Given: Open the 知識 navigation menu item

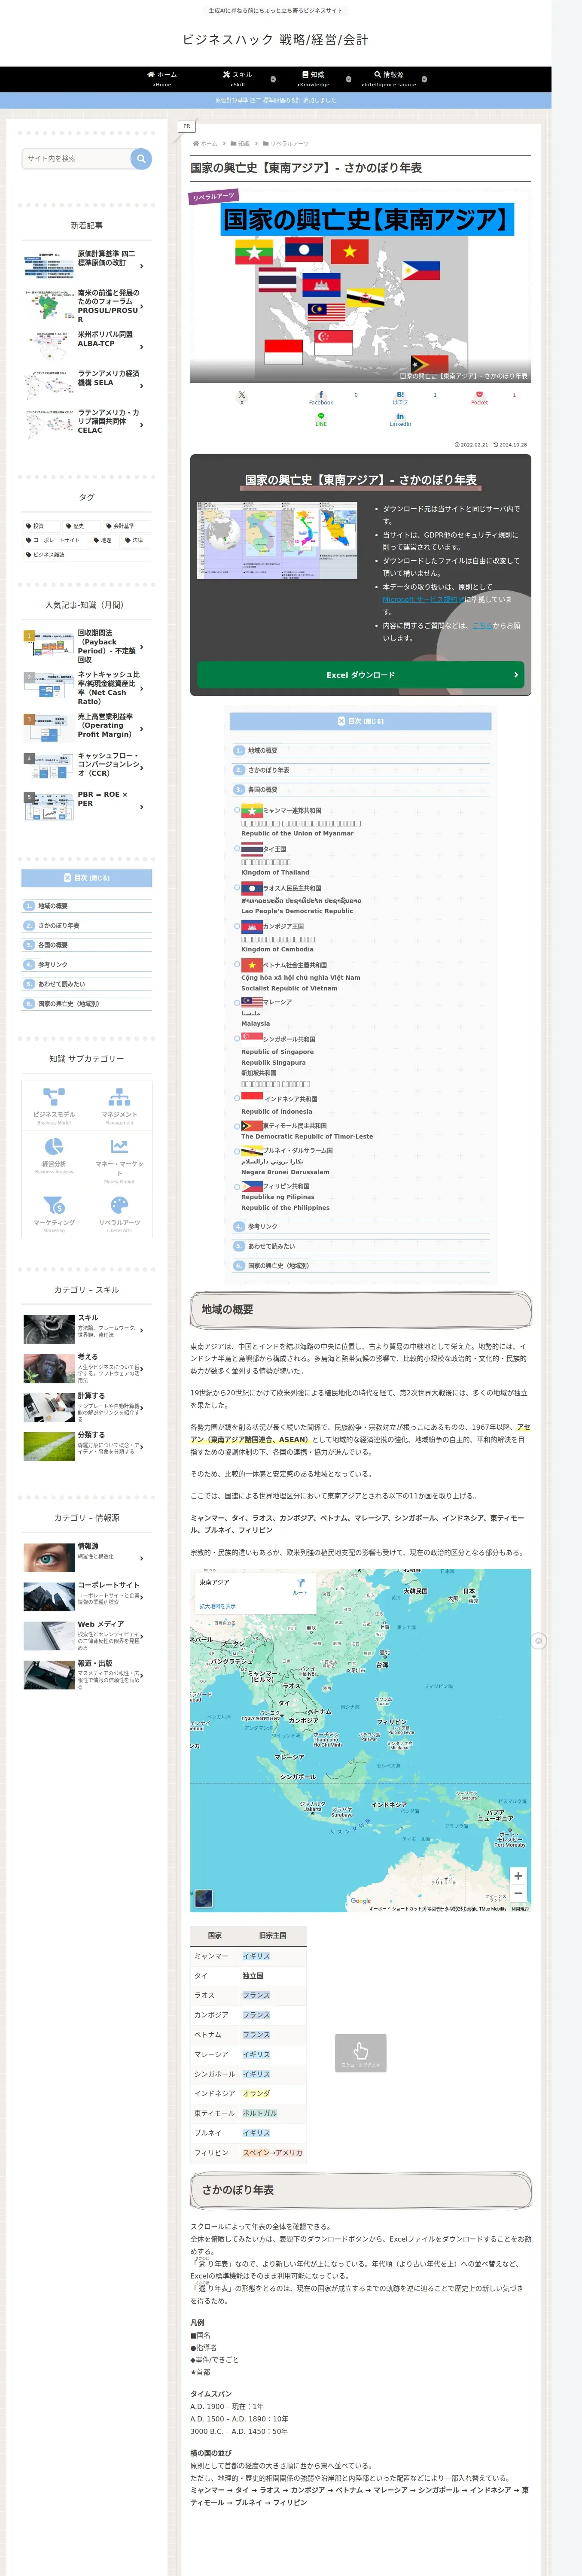Looking at the screenshot, I should [313, 79].
